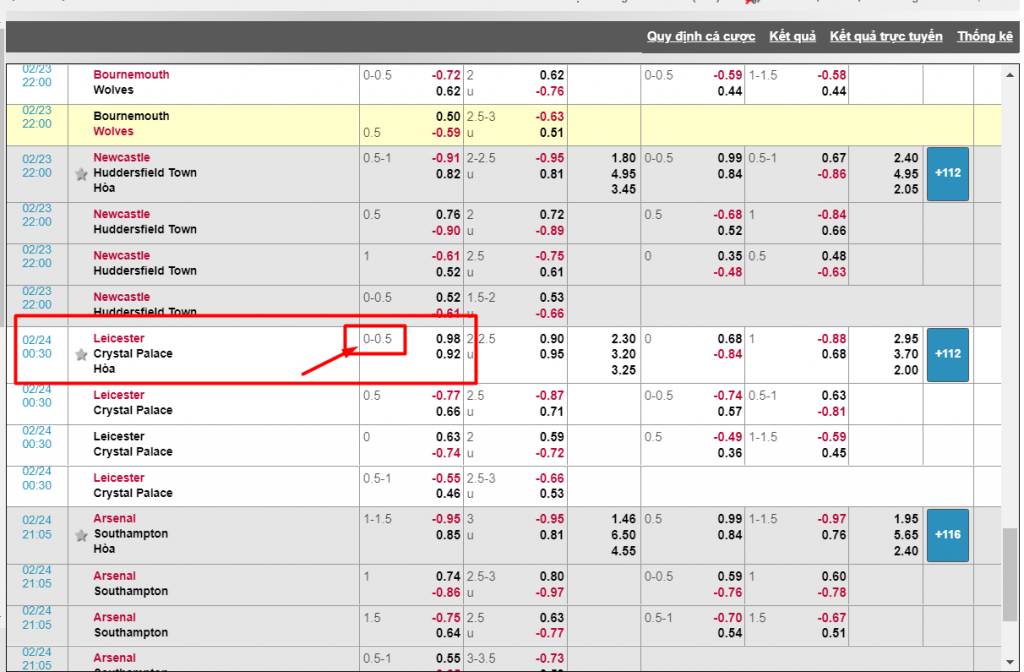Select Arsenal first-half odds 1.95
This screenshot has width=1024, height=672.
click(x=906, y=519)
